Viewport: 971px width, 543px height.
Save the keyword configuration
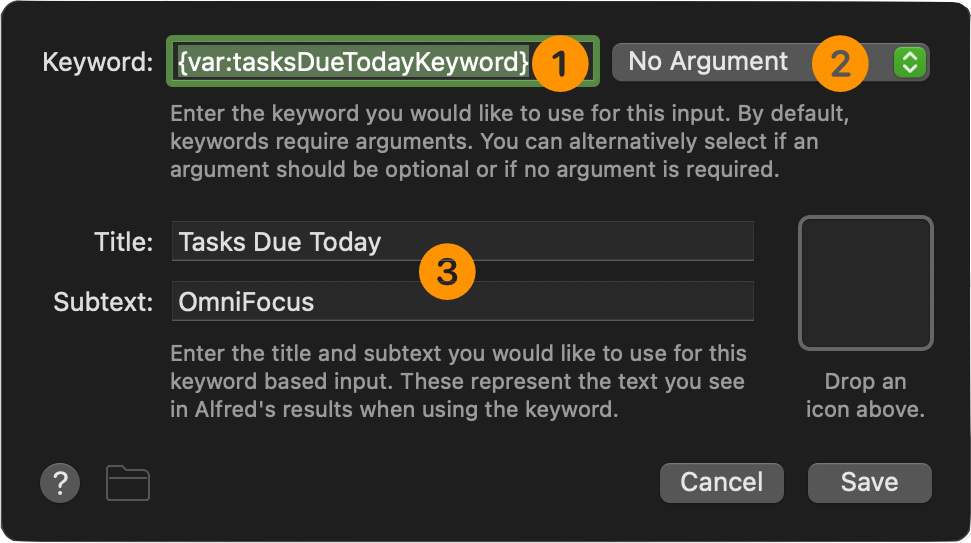point(868,482)
